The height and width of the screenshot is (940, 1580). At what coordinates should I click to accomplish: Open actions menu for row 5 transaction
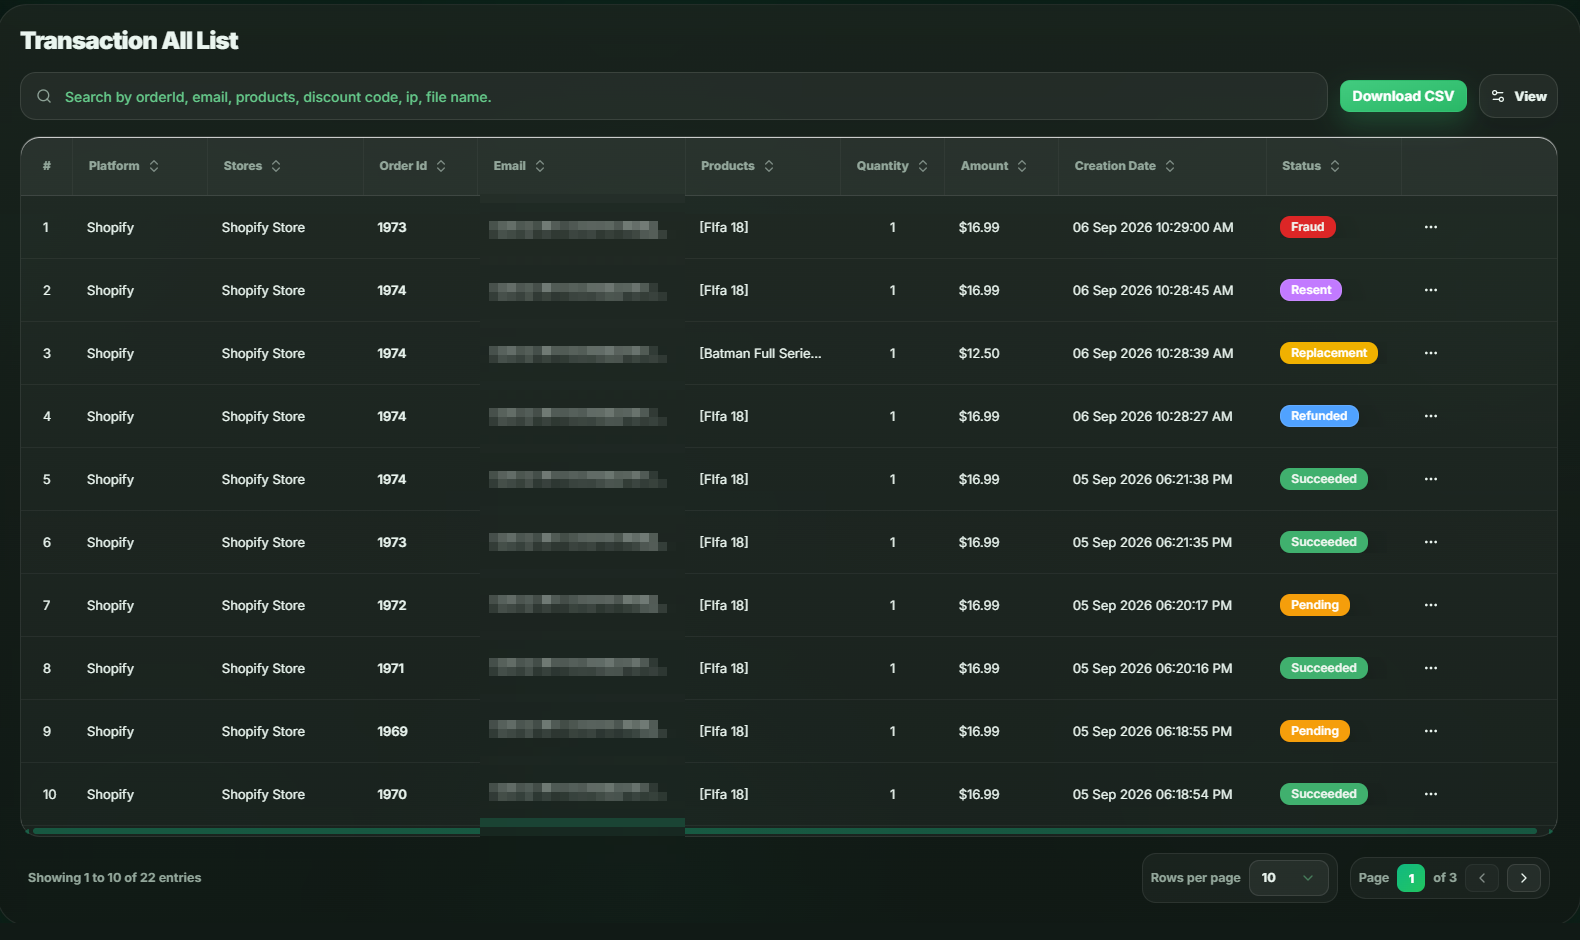point(1431,479)
